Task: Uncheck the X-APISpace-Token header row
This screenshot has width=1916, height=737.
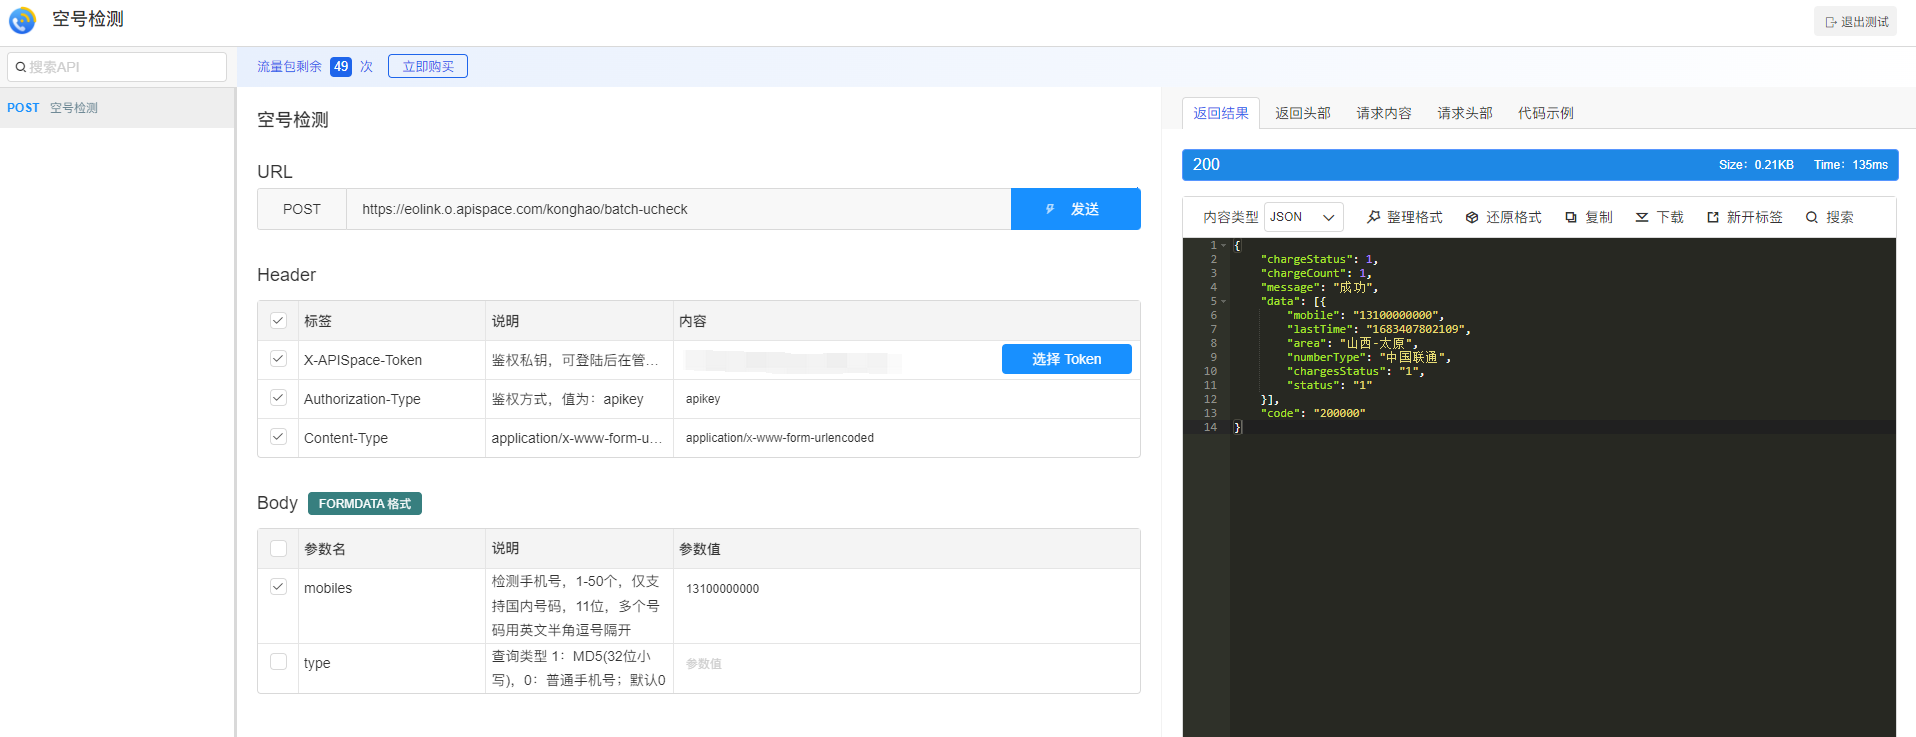Action: point(278,359)
